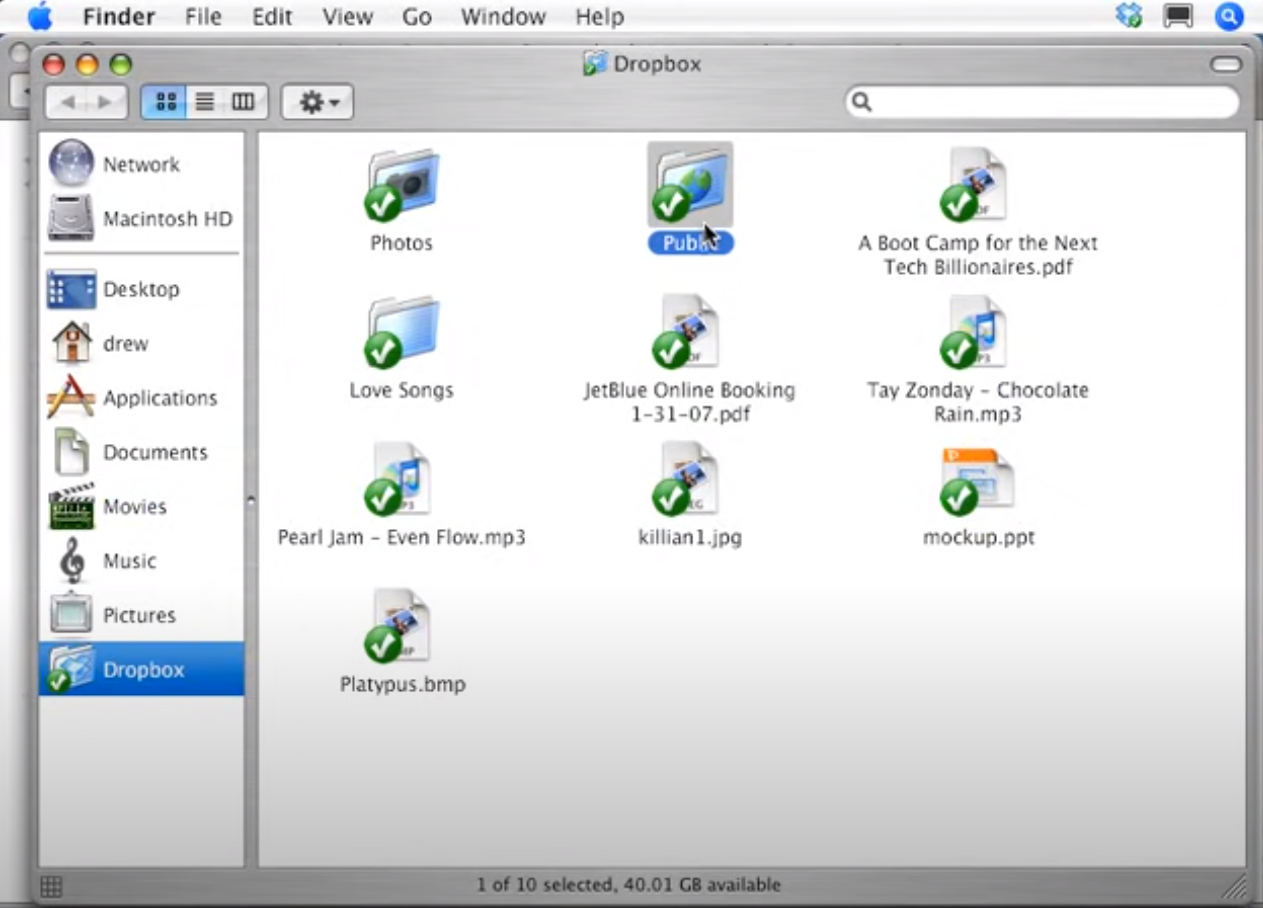Image resolution: width=1263 pixels, height=908 pixels.
Task: Click the "Photos" folder label
Action: click(401, 243)
